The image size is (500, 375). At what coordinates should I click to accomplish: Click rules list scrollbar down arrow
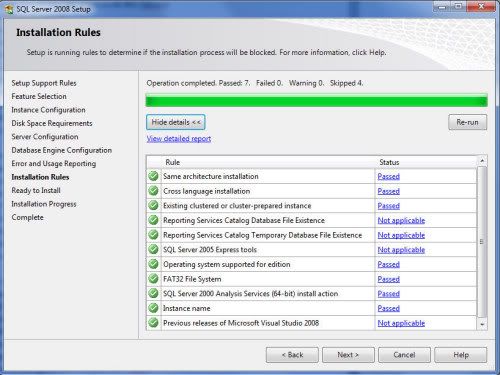[x=482, y=324]
